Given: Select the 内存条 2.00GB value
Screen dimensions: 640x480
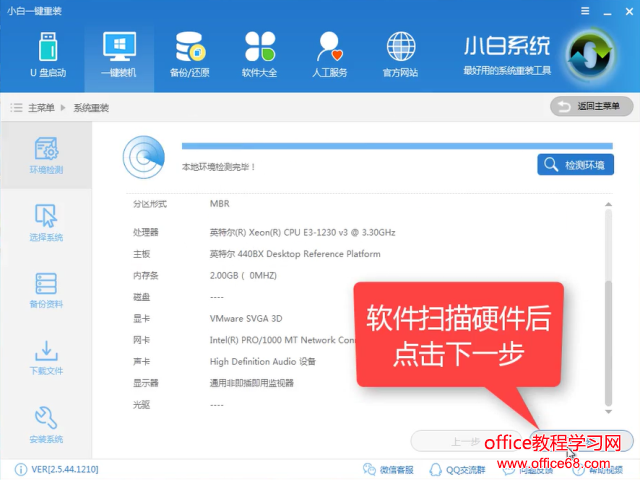Looking at the screenshot, I should tap(243, 276).
